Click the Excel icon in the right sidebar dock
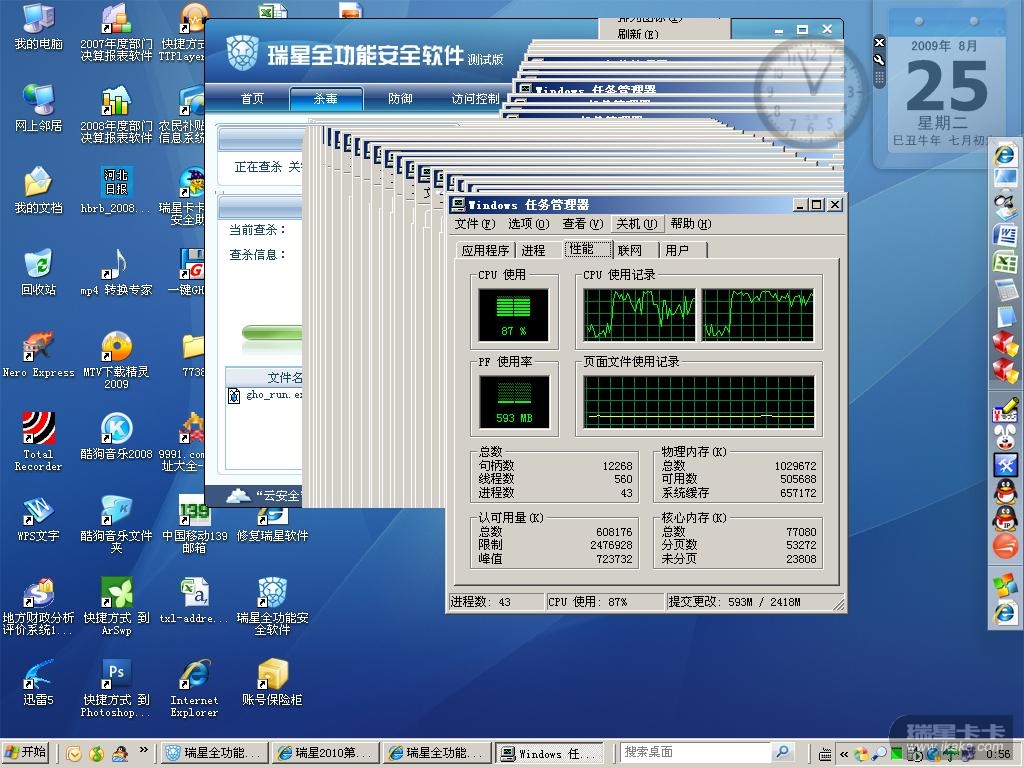 pos(1004,262)
